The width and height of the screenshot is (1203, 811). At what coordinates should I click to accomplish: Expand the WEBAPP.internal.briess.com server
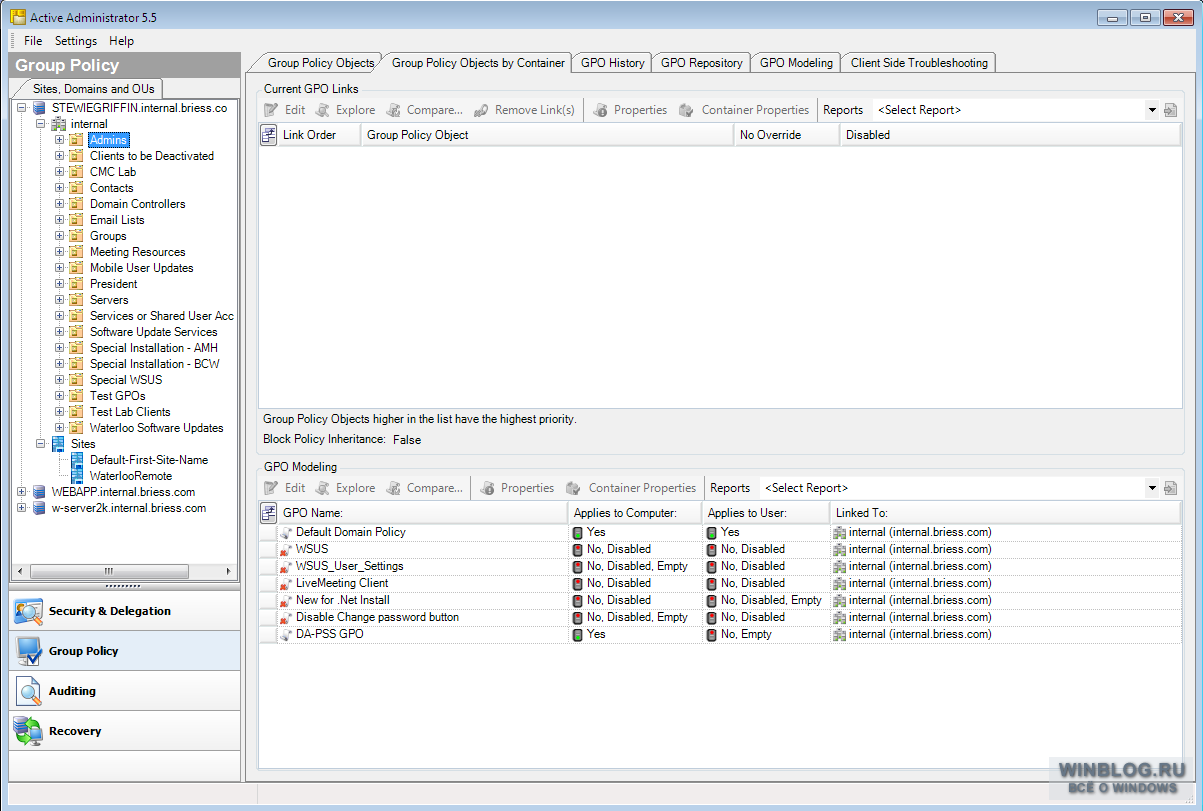point(22,492)
